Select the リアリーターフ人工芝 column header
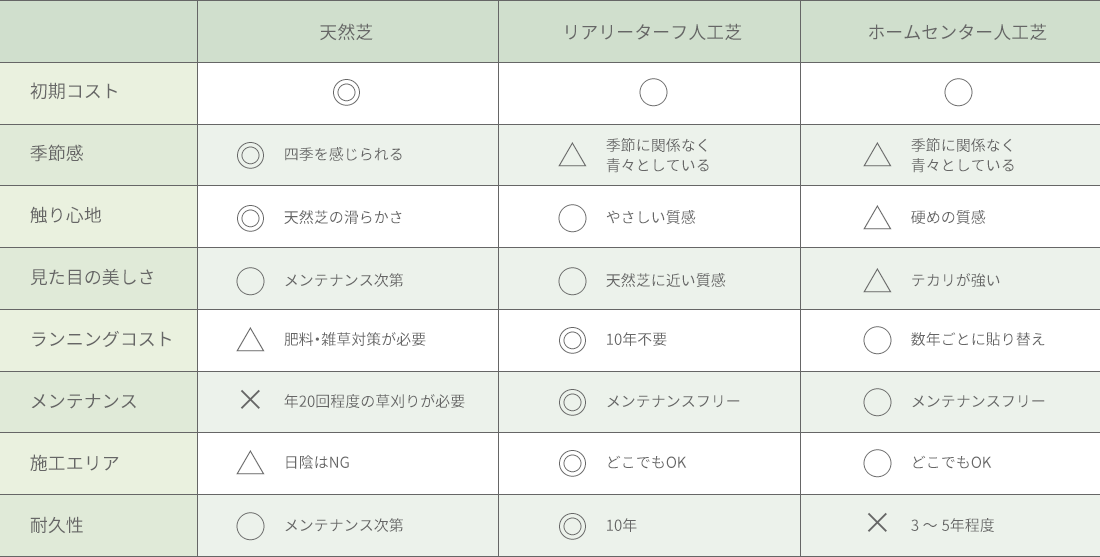Screen dimensions: 1100x557 pyautogui.click(x=650, y=32)
